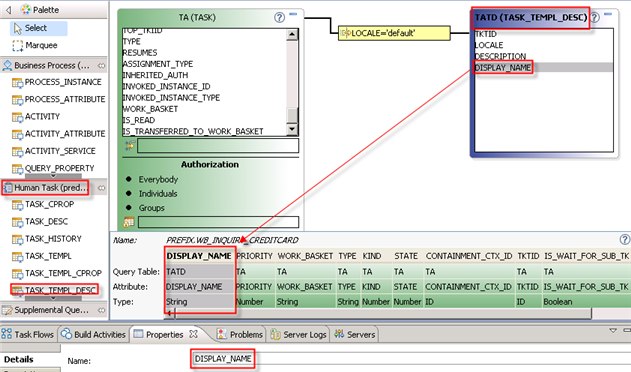Screen dimensions: 631x372
Task: Switch to the Problems tab
Action: 240,335
